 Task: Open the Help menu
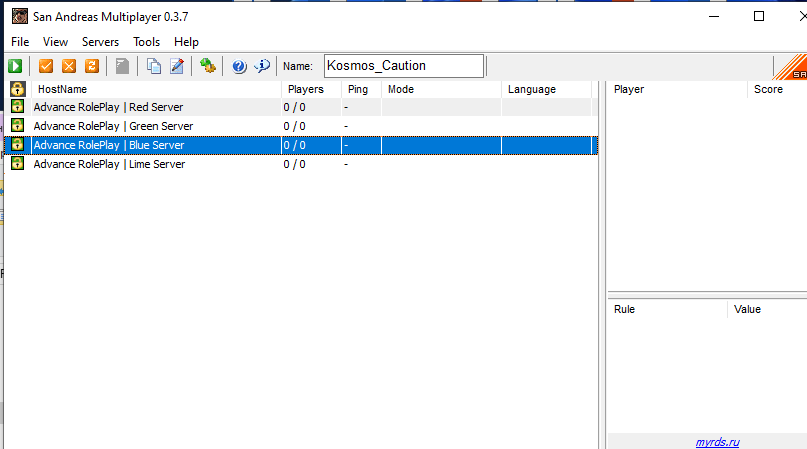186,42
